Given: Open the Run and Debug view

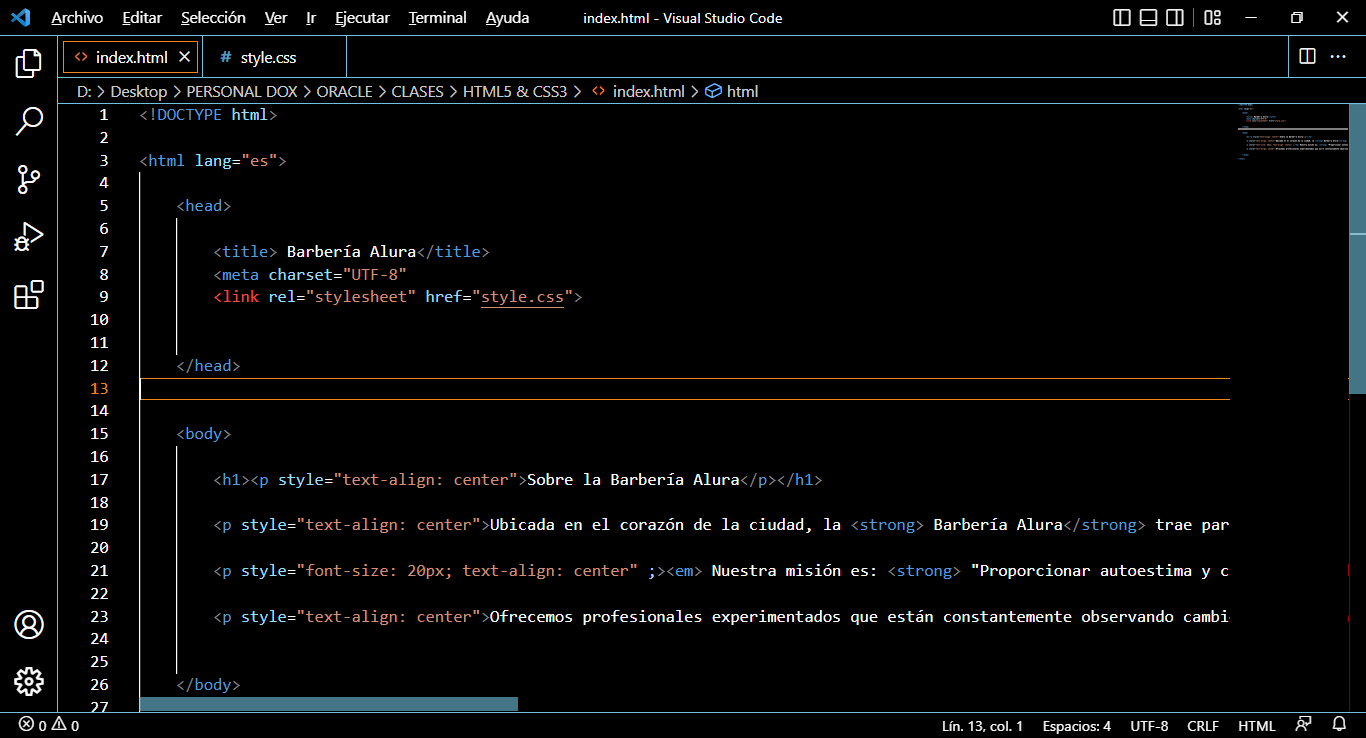Looking at the screenshot, I should [29, 237].
